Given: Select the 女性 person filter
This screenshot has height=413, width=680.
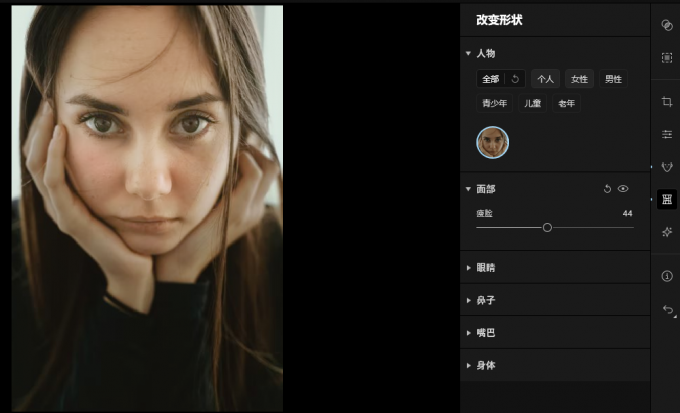Looking at the screenshot, I should pyautogui.click(x=579, y=79).
